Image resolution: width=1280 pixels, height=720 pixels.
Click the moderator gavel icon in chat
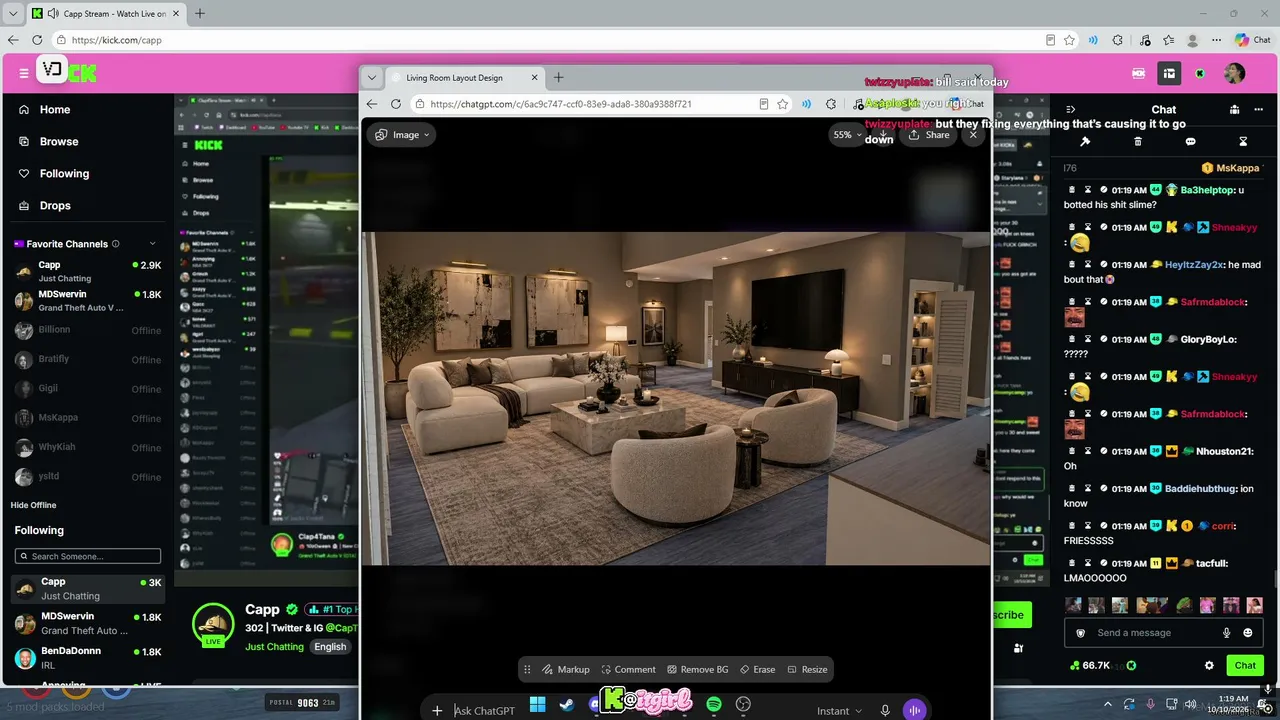[x=1085, y=142]
